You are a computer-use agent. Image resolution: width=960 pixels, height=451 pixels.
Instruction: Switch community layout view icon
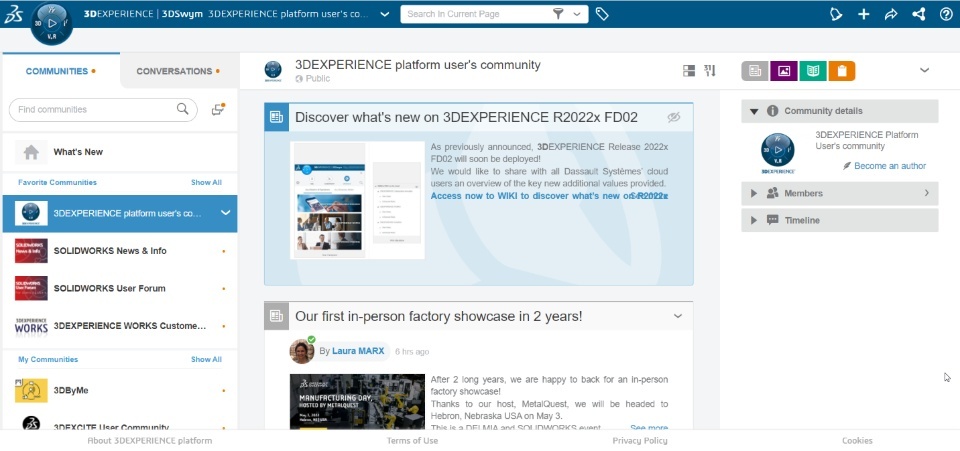pos(689,71)
